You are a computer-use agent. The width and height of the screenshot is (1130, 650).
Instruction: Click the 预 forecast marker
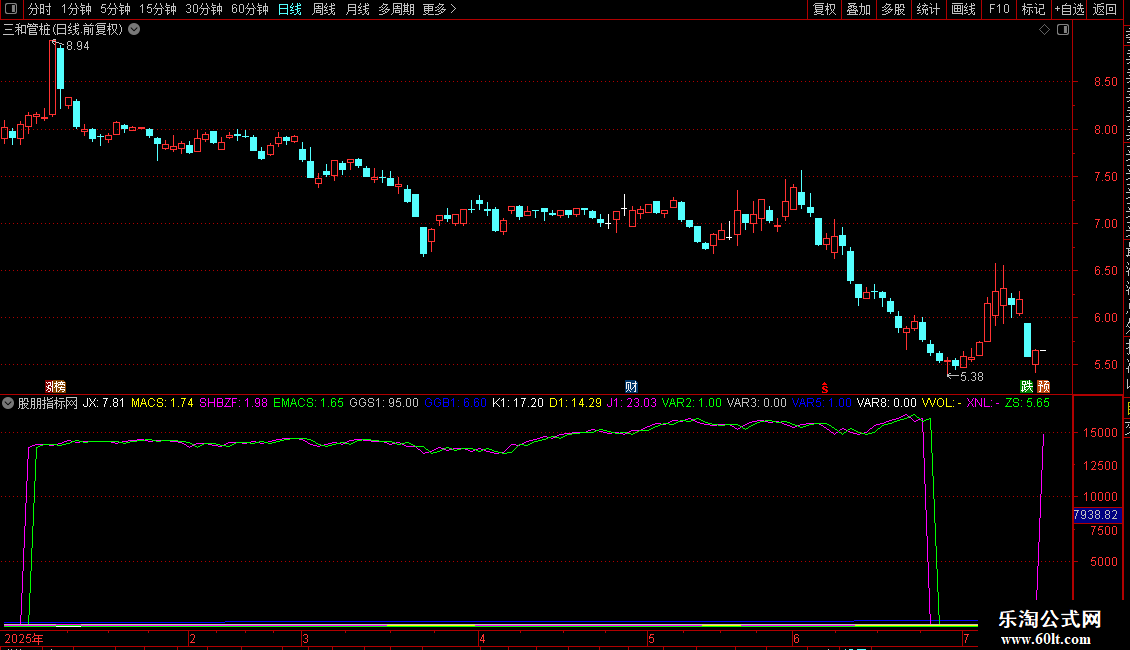(1044, 386)
